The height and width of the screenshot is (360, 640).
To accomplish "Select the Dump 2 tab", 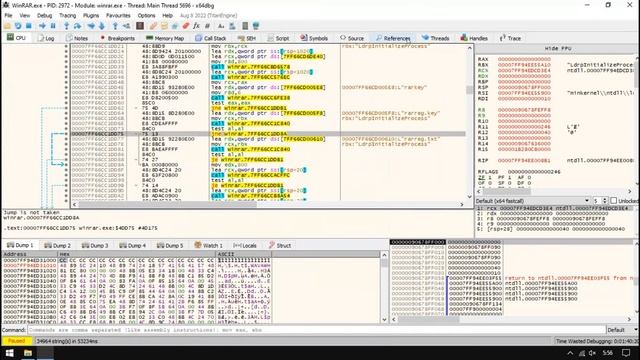I will pos(58,245).
